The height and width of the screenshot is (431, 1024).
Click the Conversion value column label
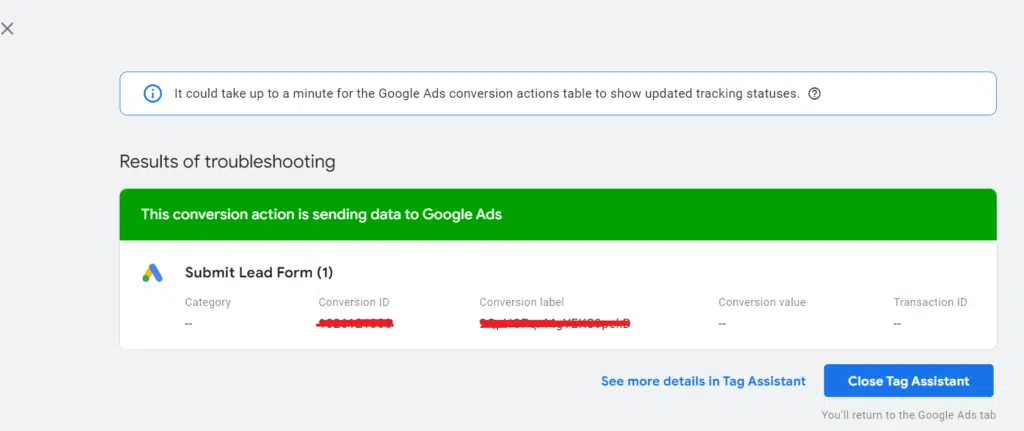tap(761, 302)
